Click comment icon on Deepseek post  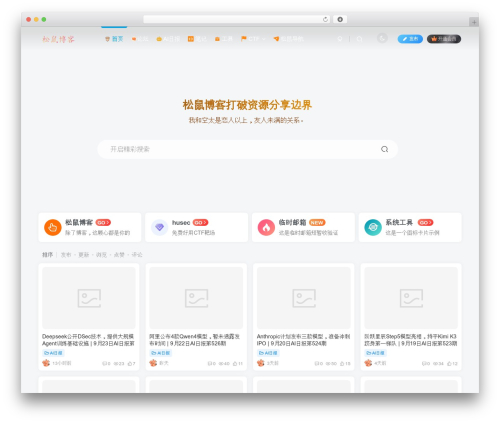click(105, 363)
